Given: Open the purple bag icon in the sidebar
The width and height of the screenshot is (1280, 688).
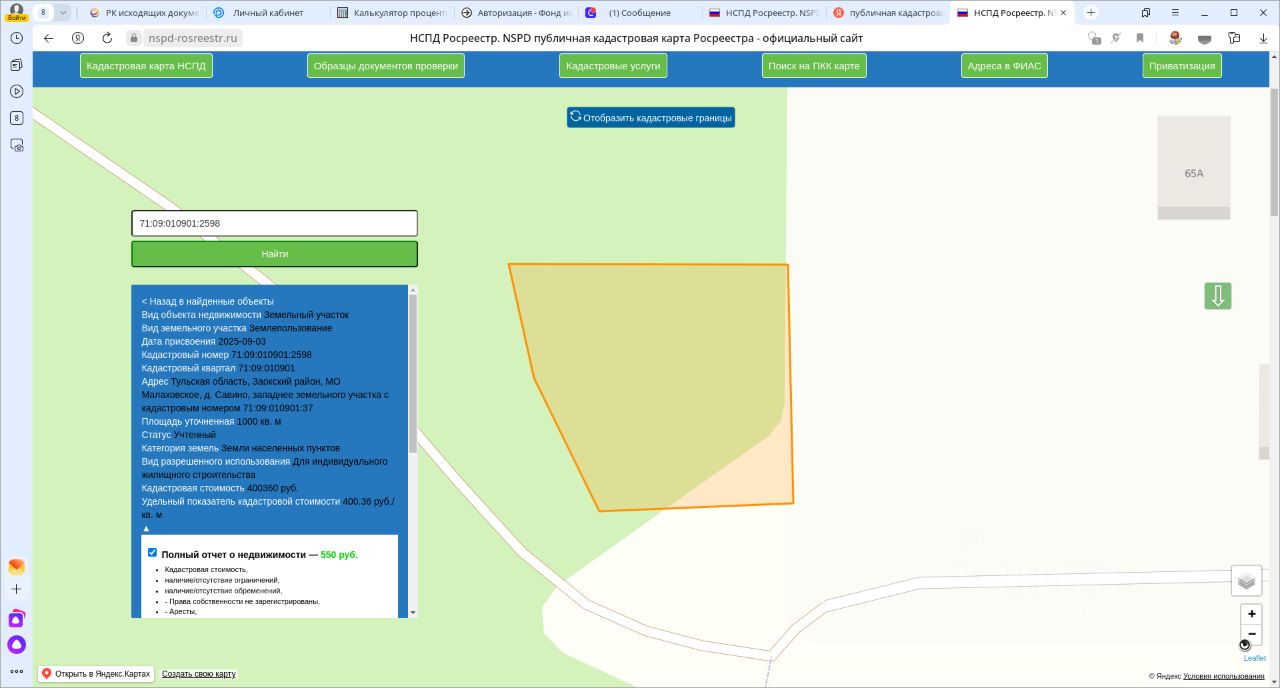Looking at the screenshot, I should coord(16,619).
